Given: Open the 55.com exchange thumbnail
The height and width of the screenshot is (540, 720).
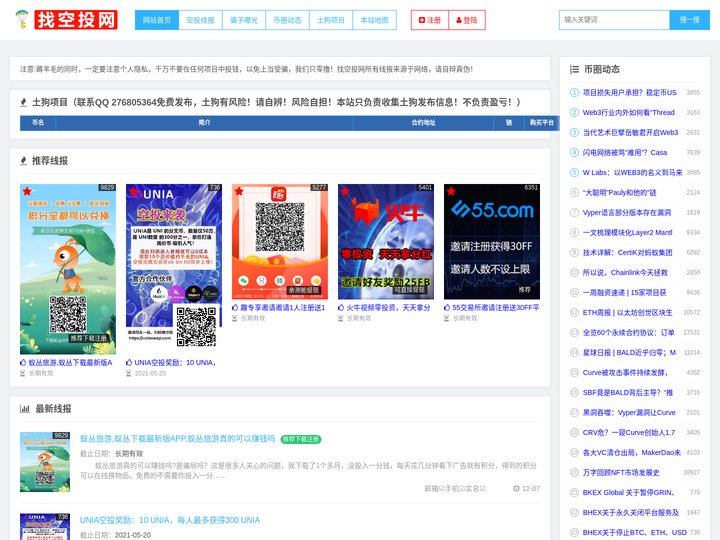Looking at the screenshot, I should coord(492,242).
